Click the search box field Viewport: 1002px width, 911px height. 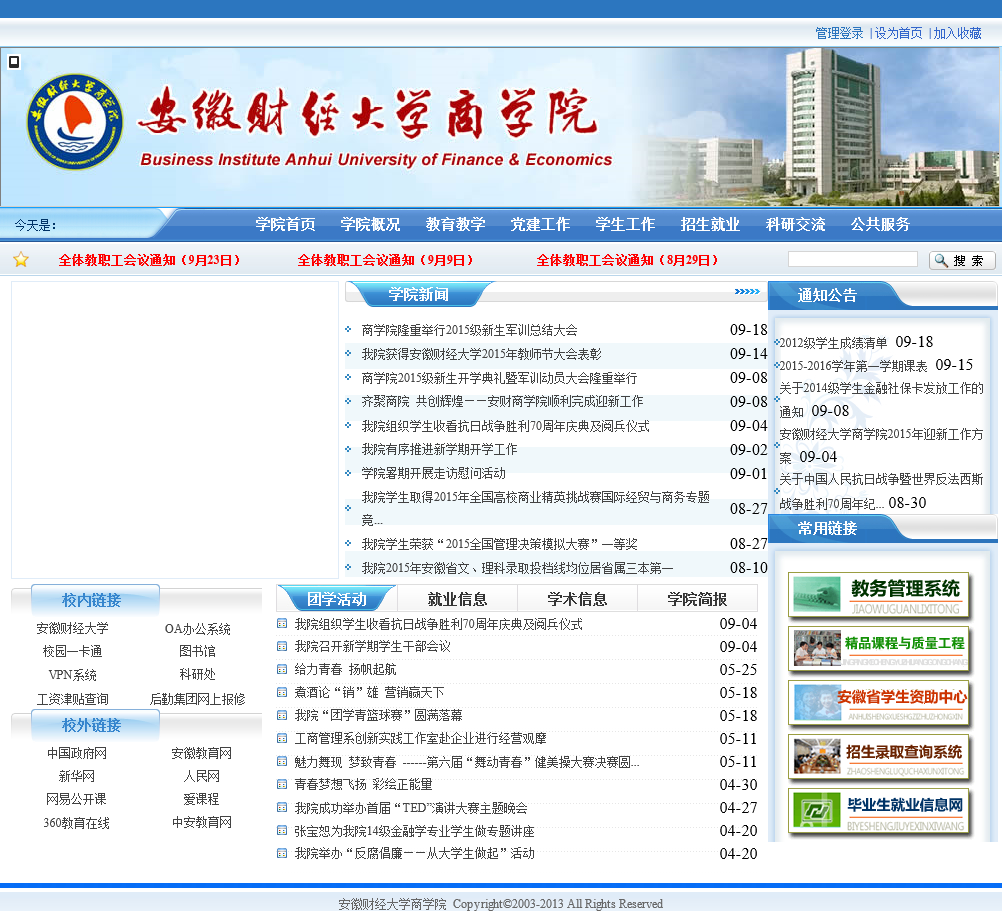click(x=852, y=259)
